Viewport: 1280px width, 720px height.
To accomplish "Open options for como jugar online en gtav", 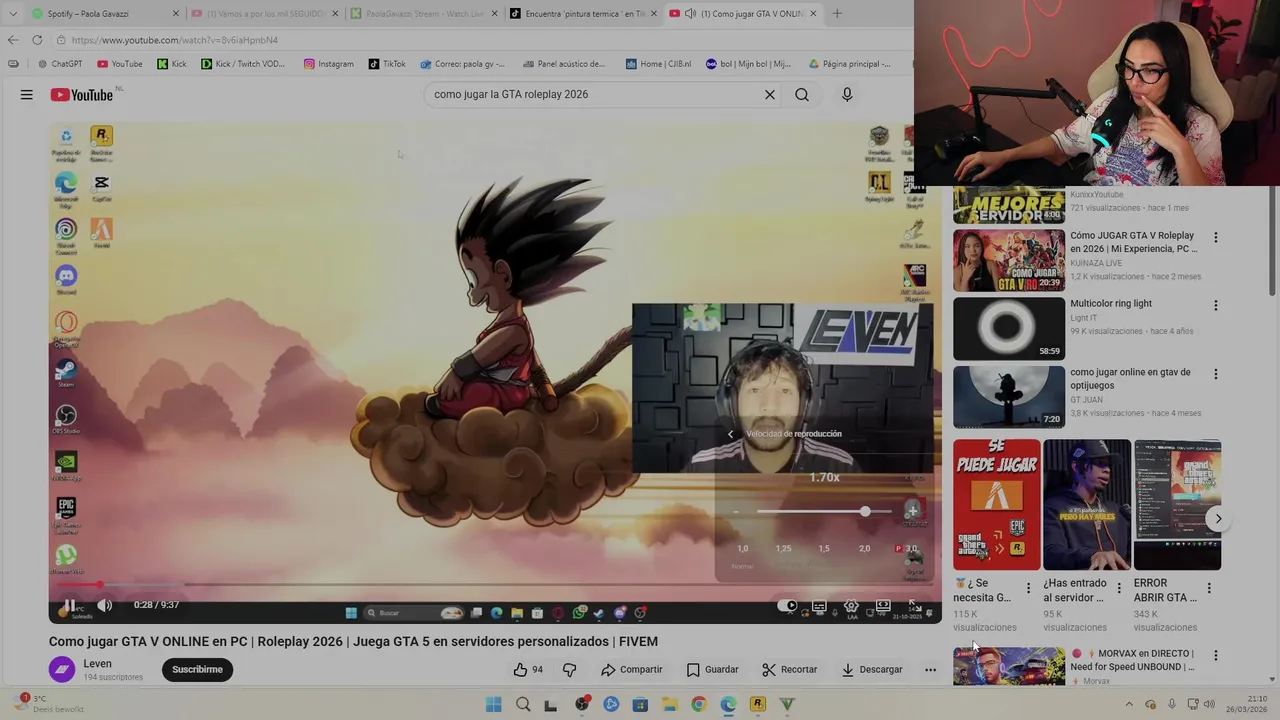I will tap(1216, 374).
